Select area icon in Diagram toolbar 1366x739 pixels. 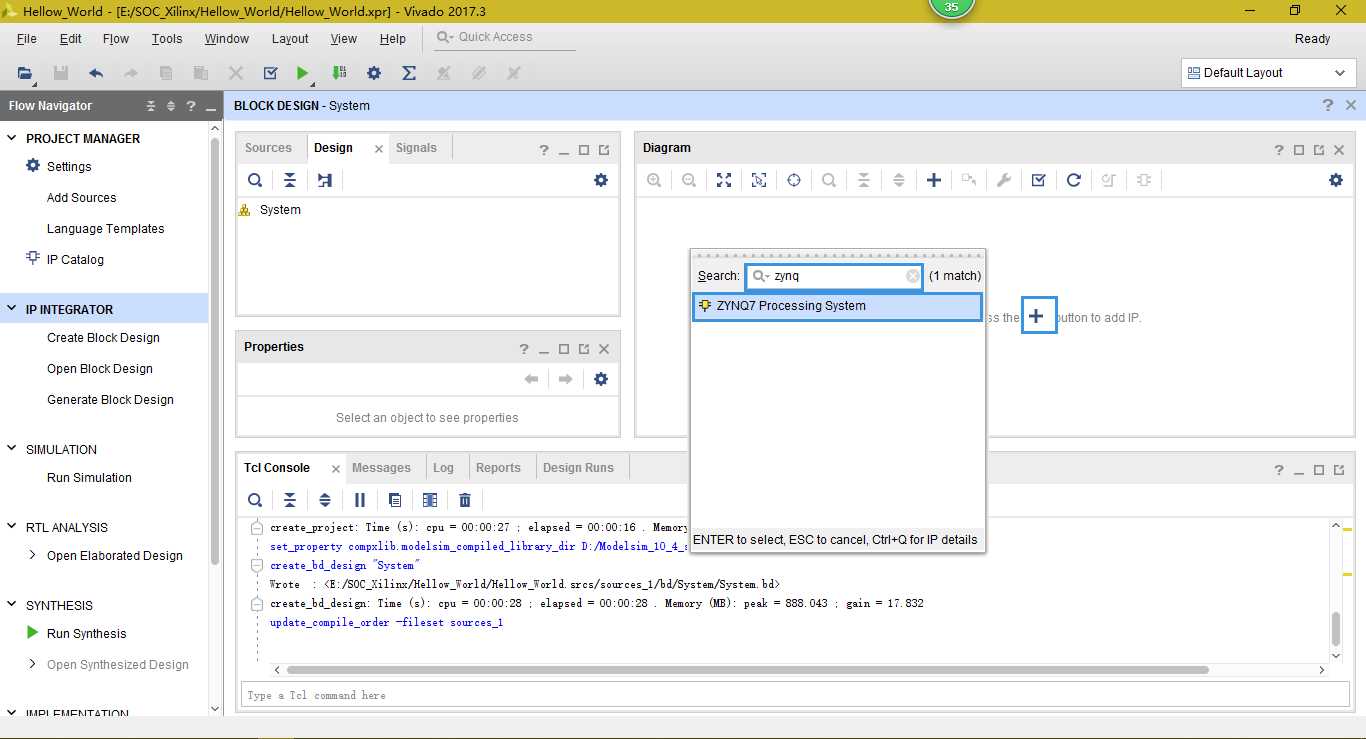pyautogui.click(x=759, y=180)
